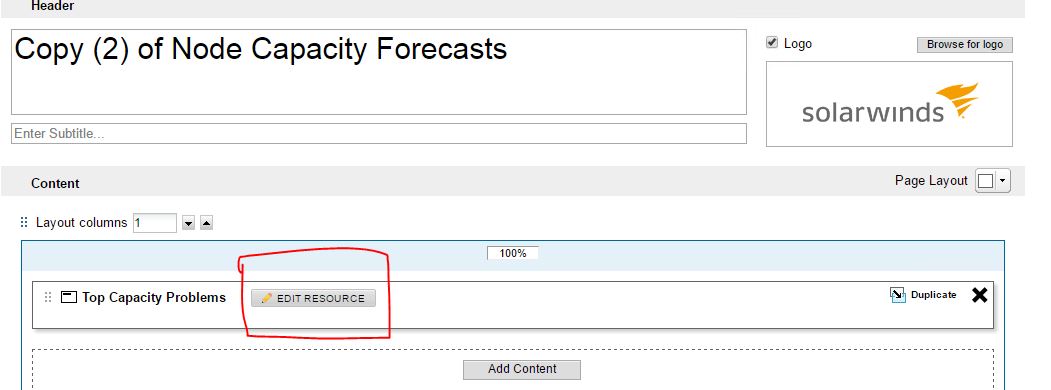Screen dimensions: 1051x390
Task: Click the Page Layout orientation icon
Action: (985, 181)
